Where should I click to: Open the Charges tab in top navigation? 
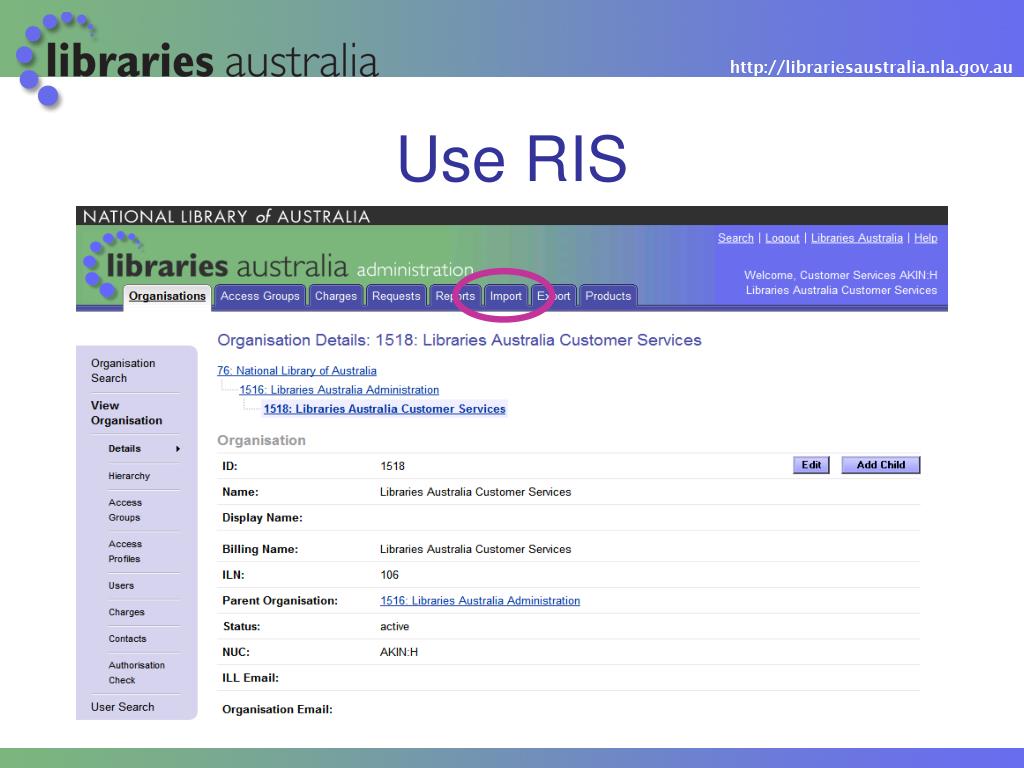pos(336,296)
